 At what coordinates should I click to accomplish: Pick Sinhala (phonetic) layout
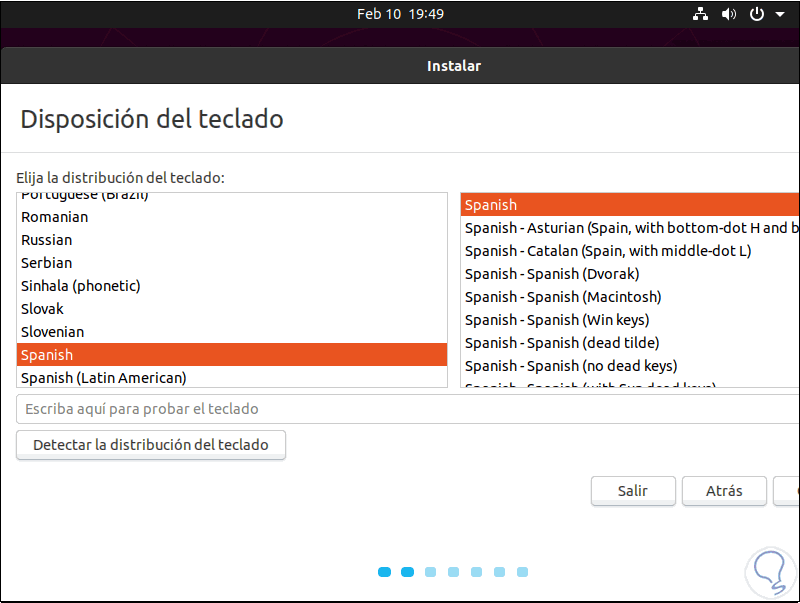point(81,286)
